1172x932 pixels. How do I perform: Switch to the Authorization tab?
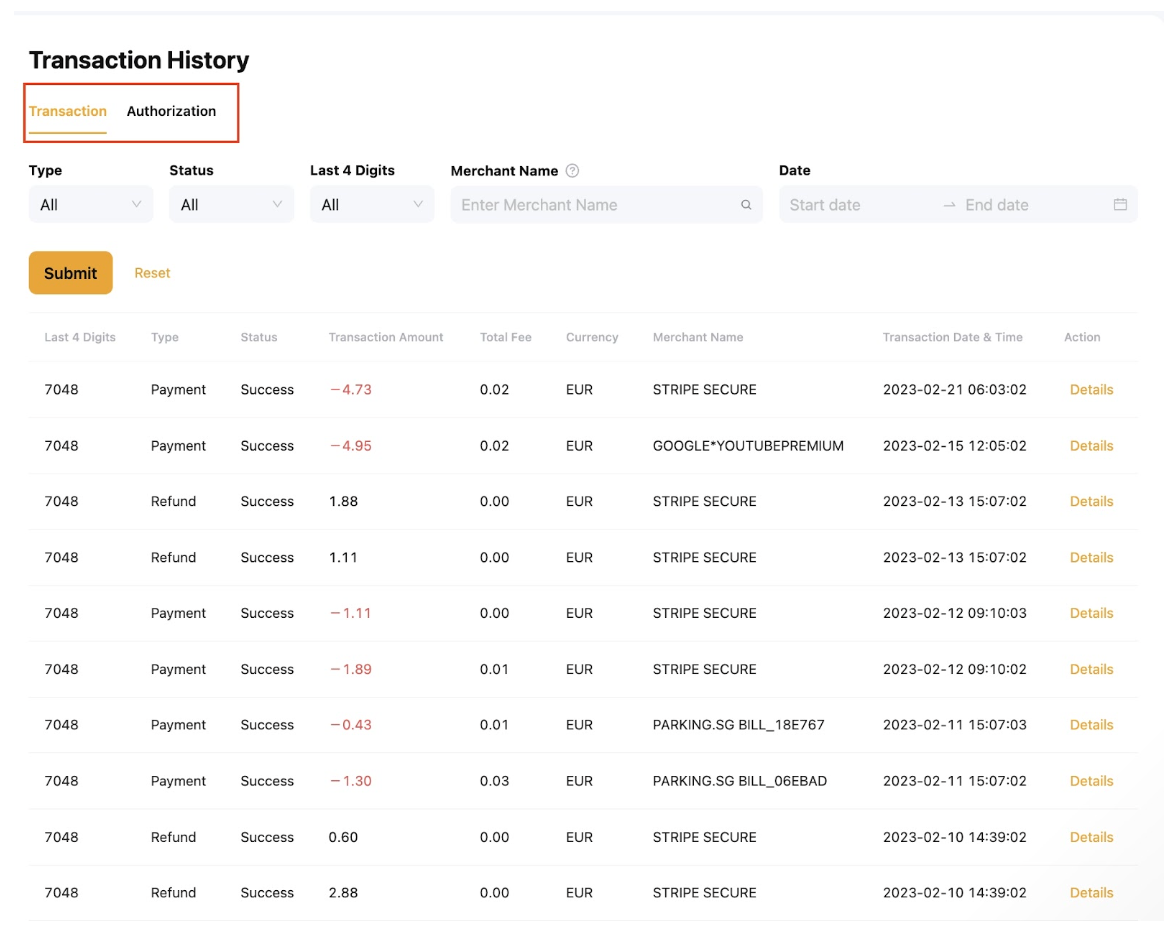(171, 111)
